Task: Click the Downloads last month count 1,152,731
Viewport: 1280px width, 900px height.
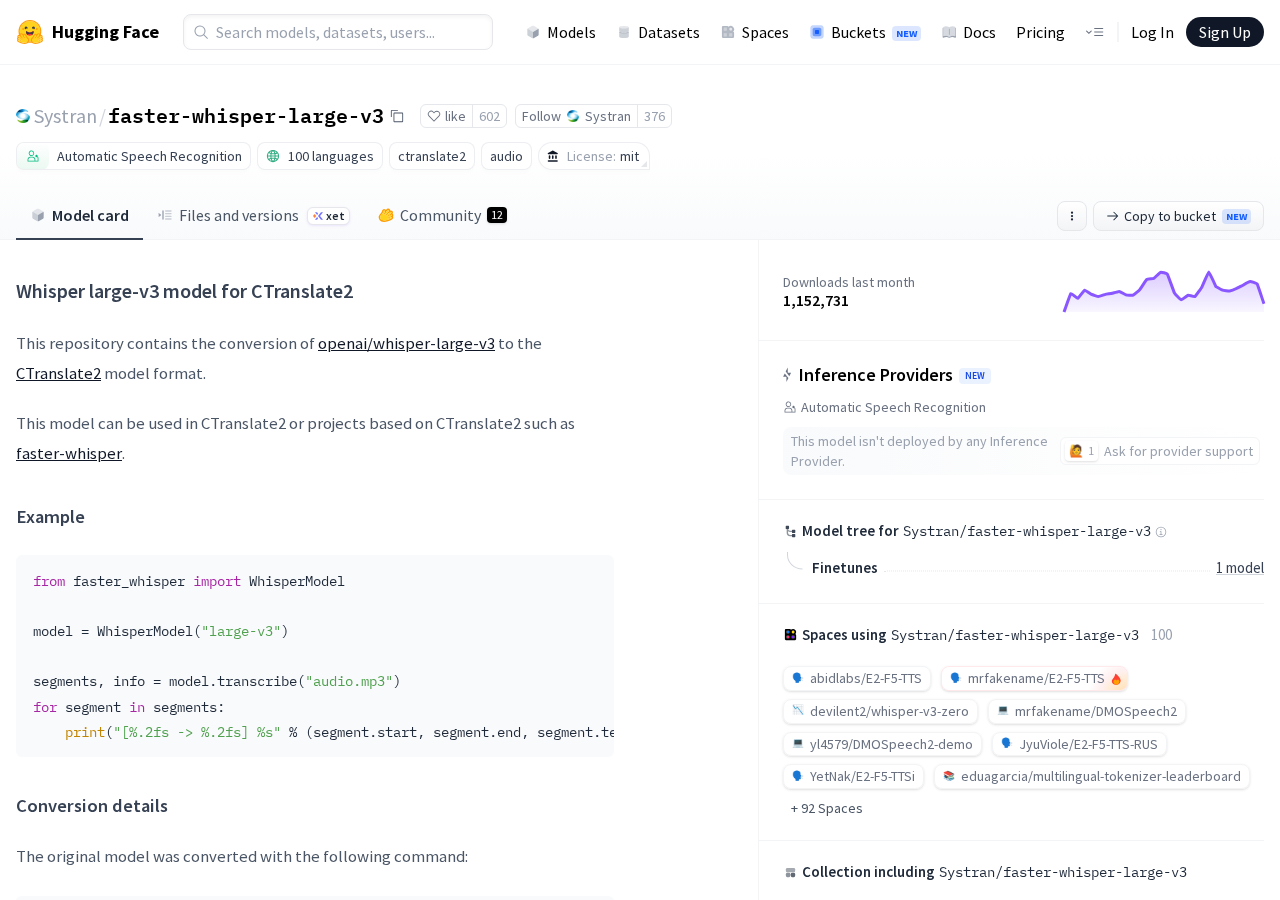Action: point(816,301)
